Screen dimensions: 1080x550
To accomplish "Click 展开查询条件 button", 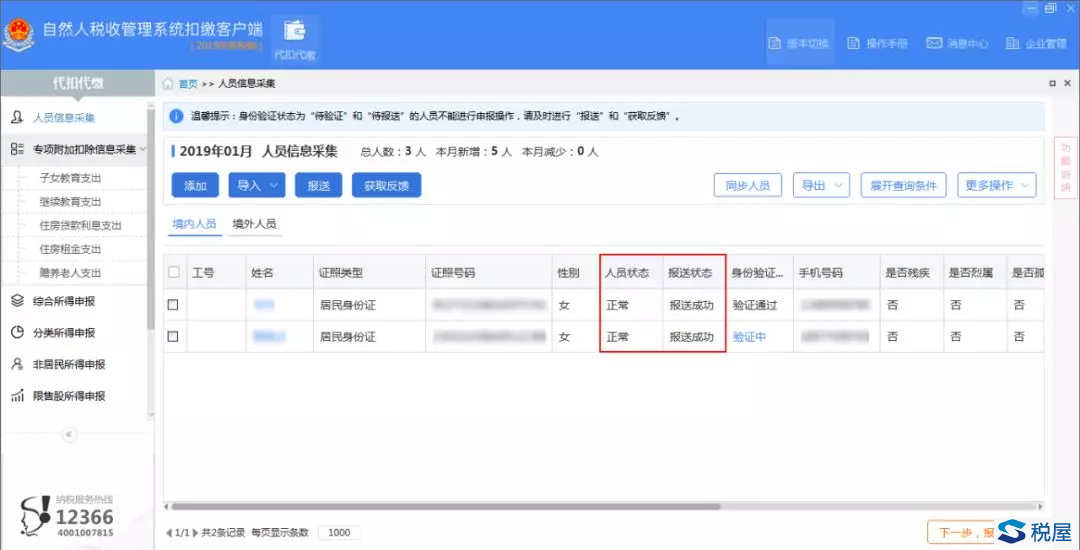I will pyautogui.click(x=903, y=185).
